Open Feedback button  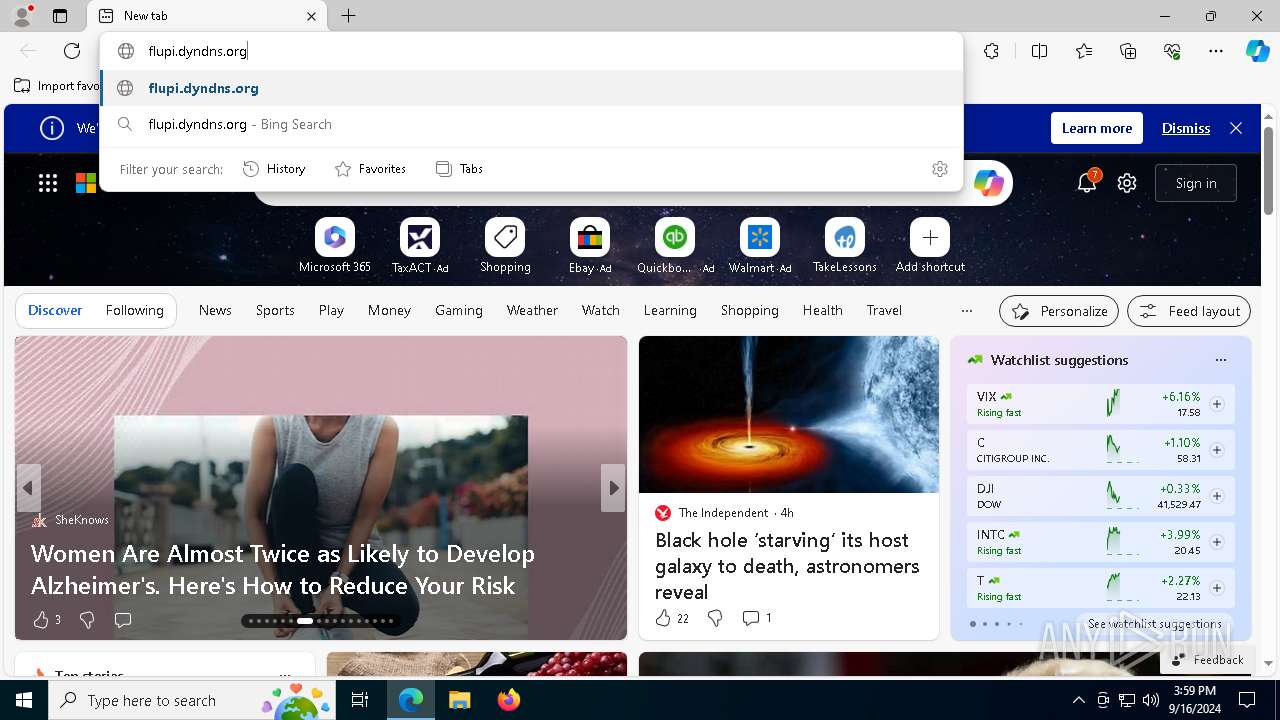(x=1207, y=660)
